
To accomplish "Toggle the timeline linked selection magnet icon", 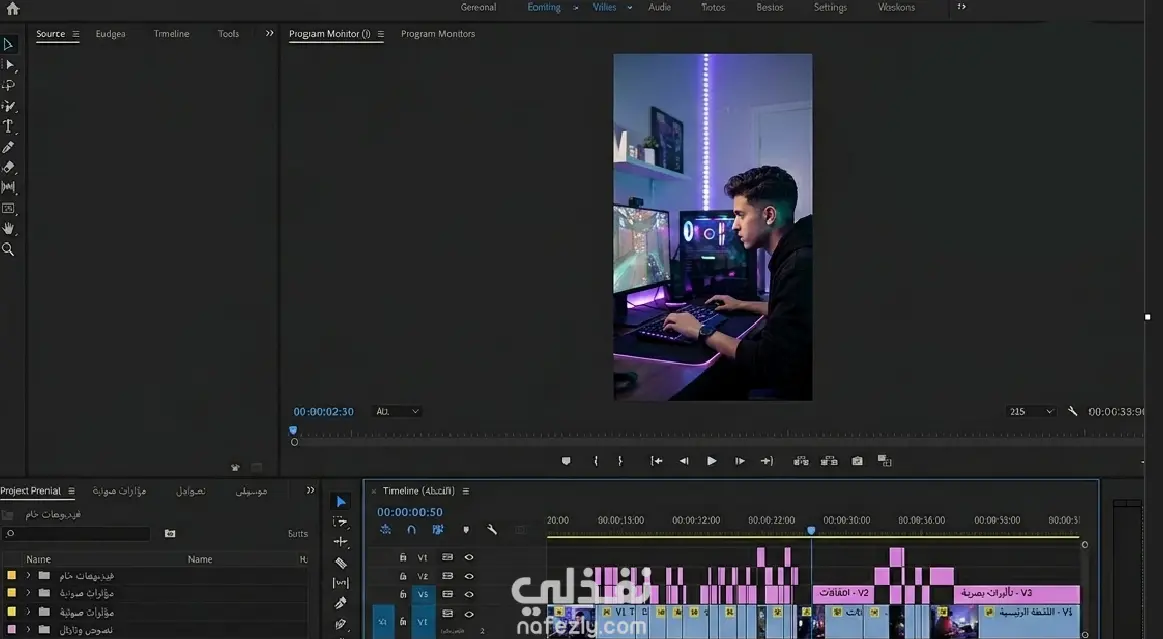I will [411, 530].
